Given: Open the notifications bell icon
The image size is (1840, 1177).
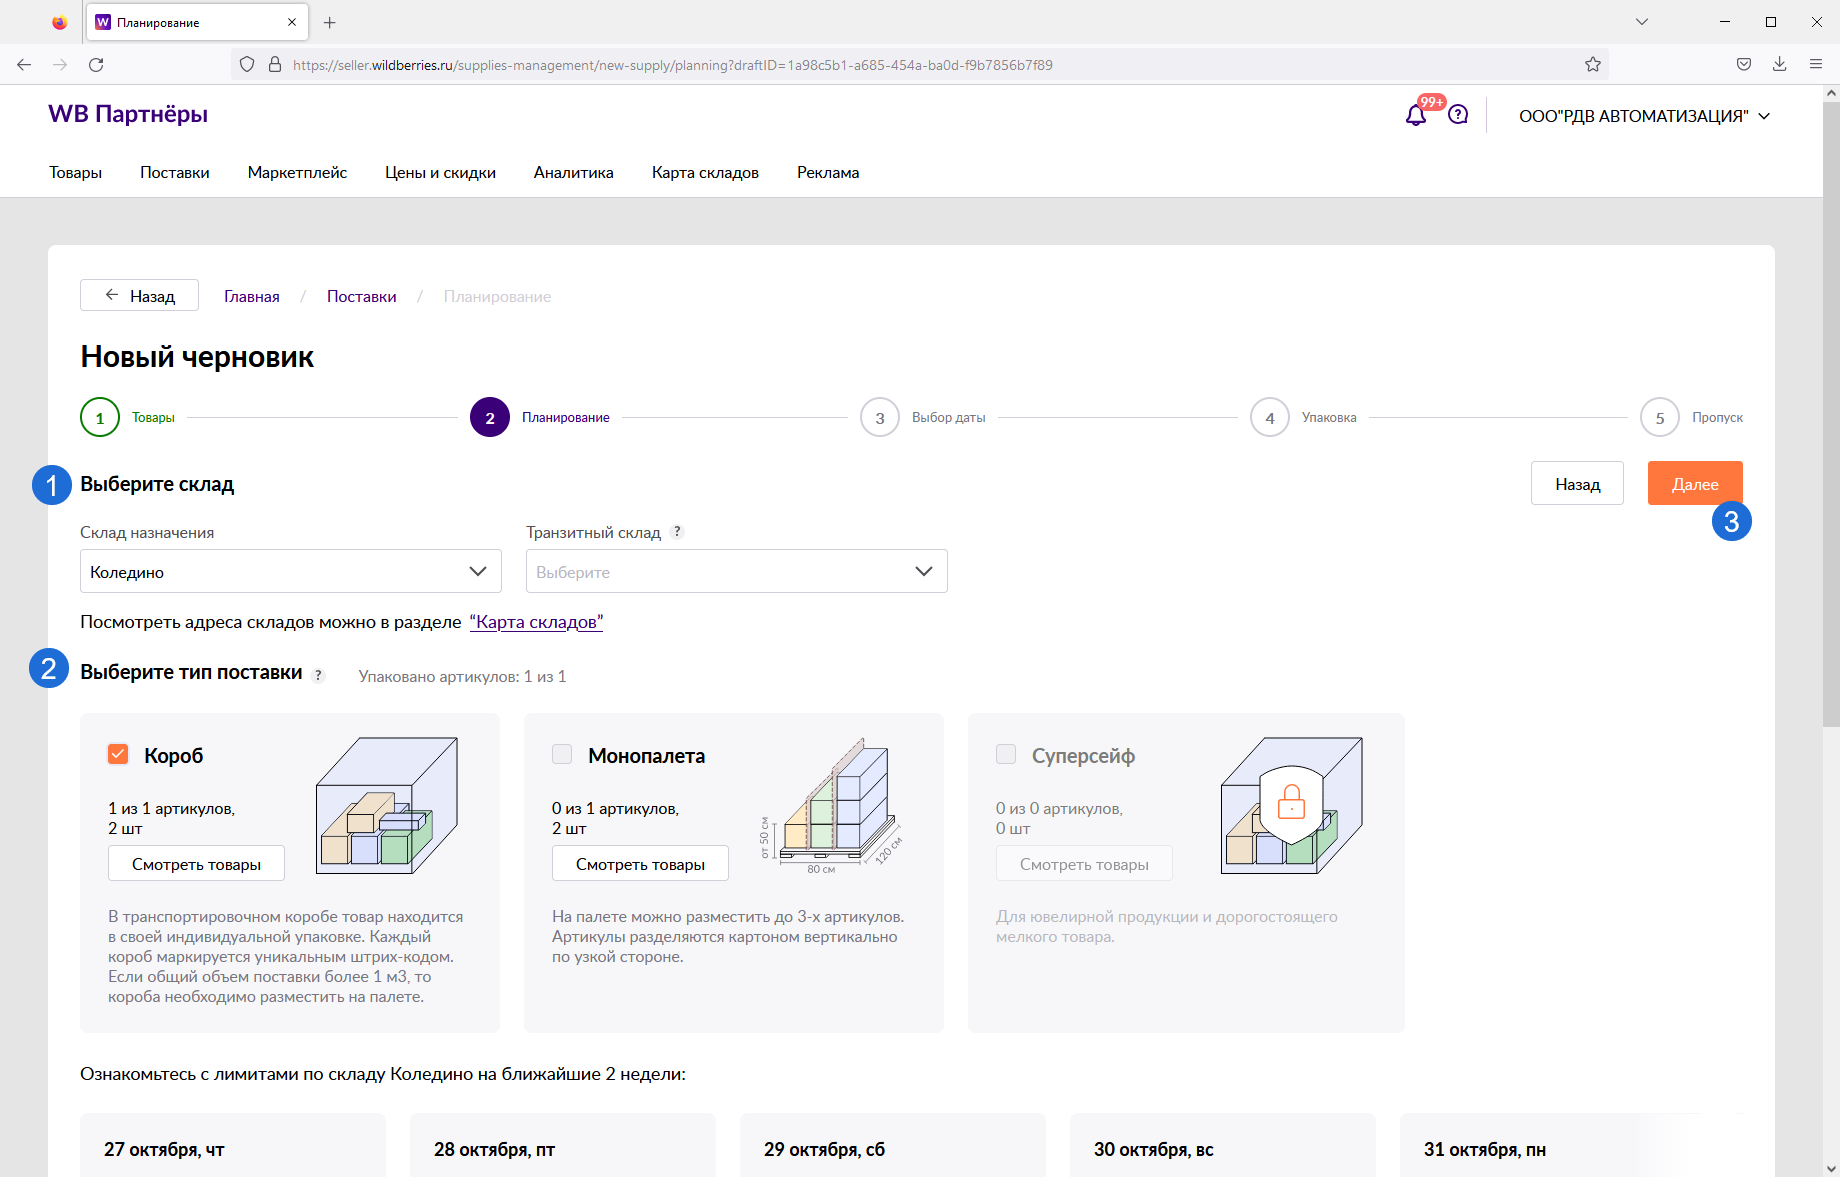Looking at the screenshot, I should 1415,116.
